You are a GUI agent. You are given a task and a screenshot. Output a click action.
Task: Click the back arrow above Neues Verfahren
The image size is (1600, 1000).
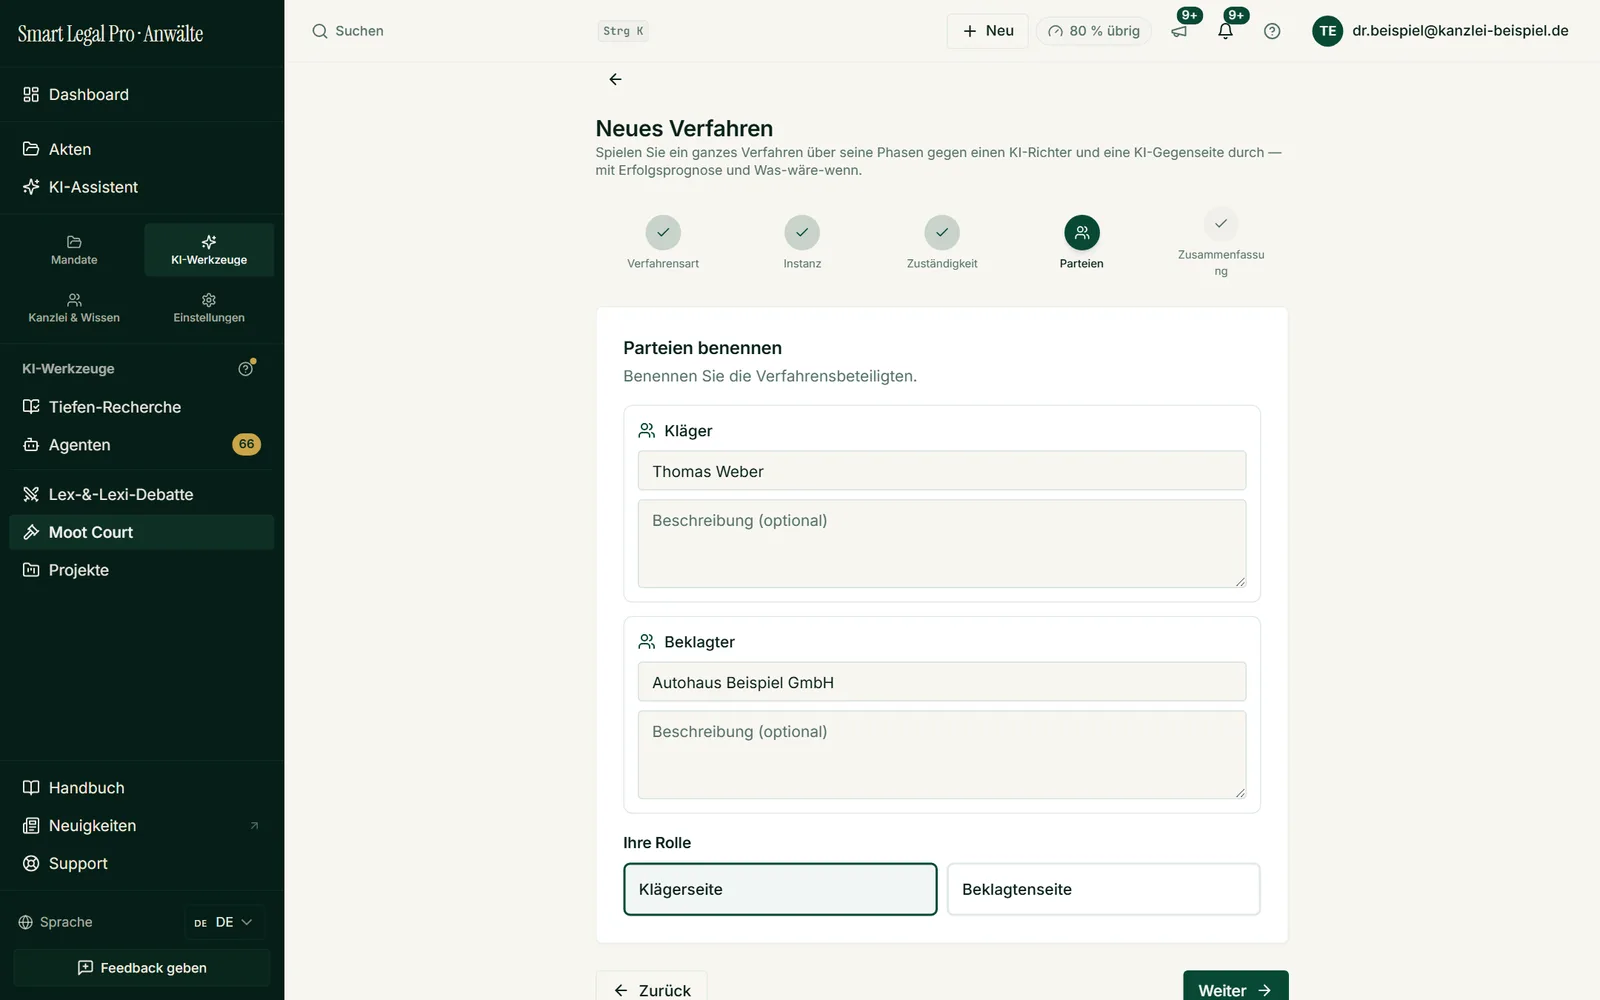615,79
